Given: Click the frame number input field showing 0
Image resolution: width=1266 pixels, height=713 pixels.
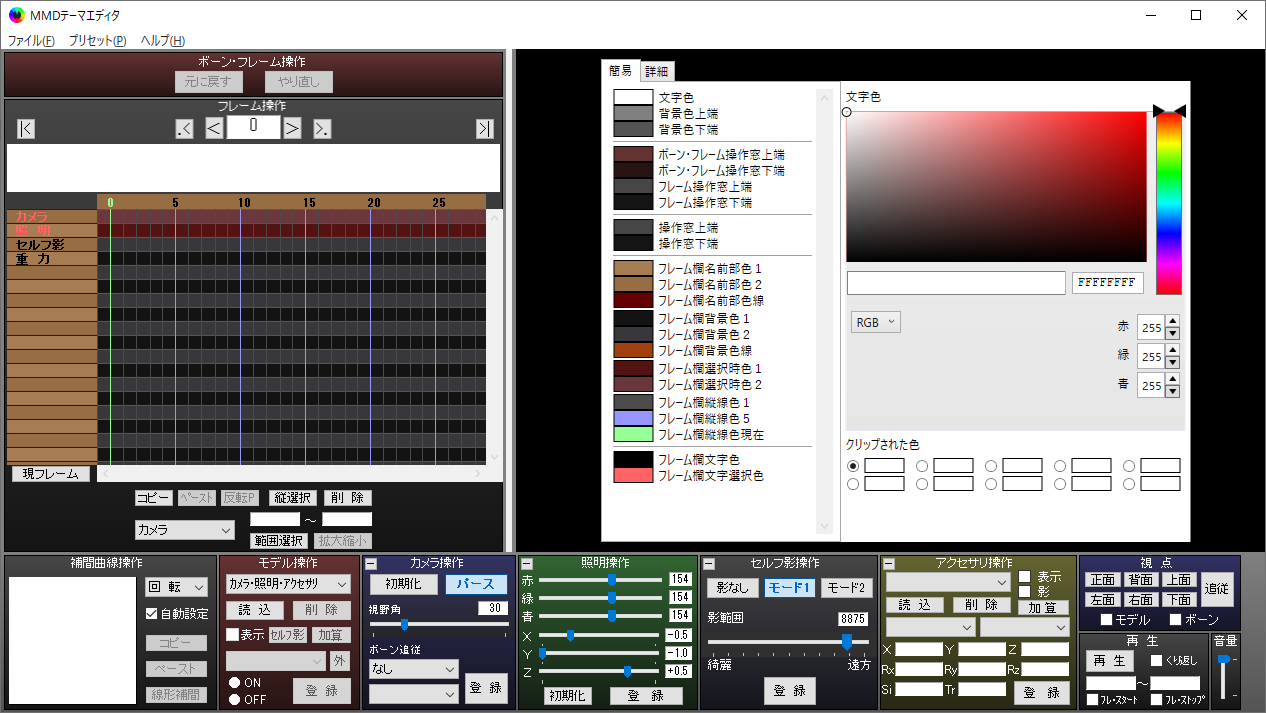Looking at the screenshot, I should (252, 127).
